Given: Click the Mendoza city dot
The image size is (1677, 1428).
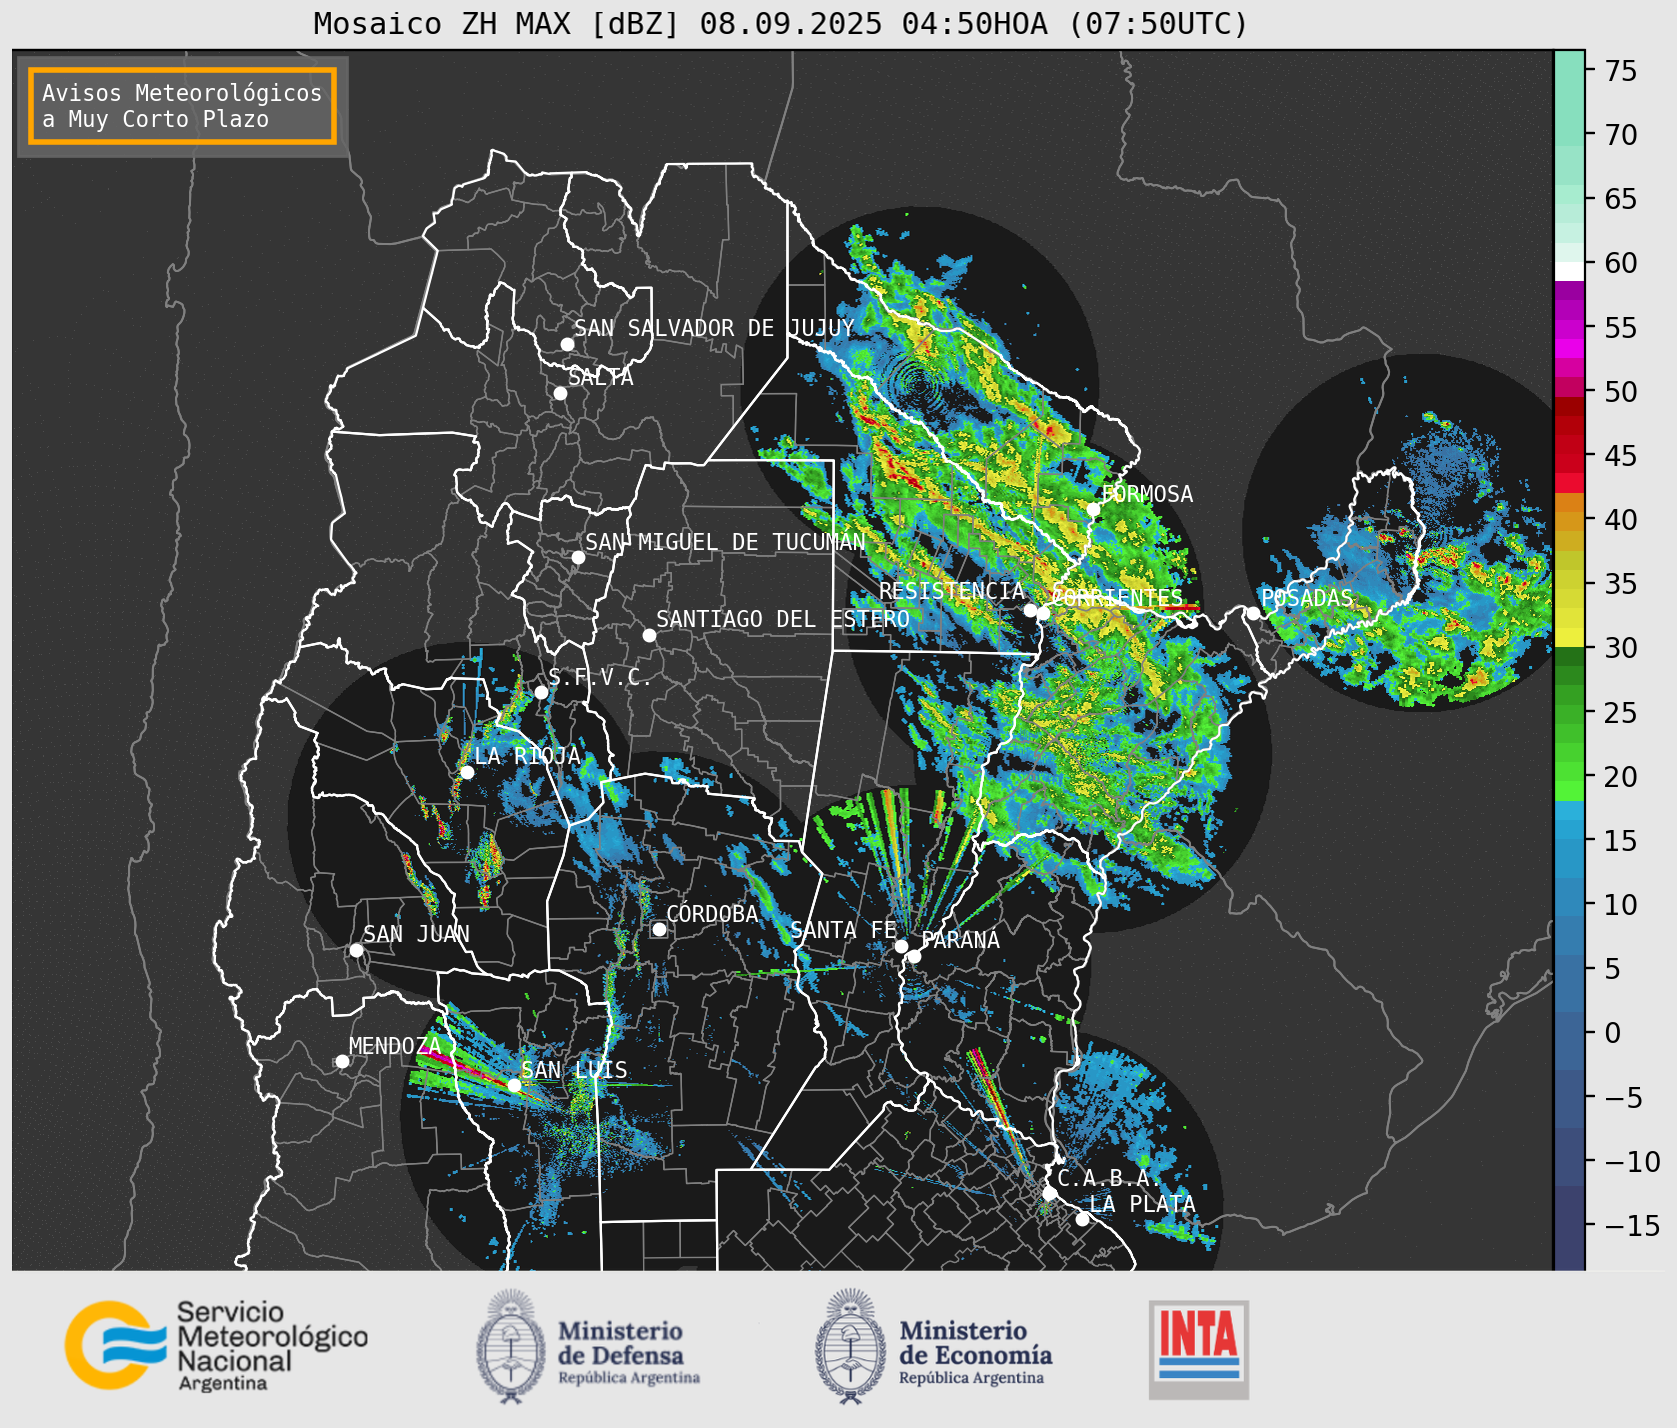Looking at the screenshot, I should (x=342, y=1061).
